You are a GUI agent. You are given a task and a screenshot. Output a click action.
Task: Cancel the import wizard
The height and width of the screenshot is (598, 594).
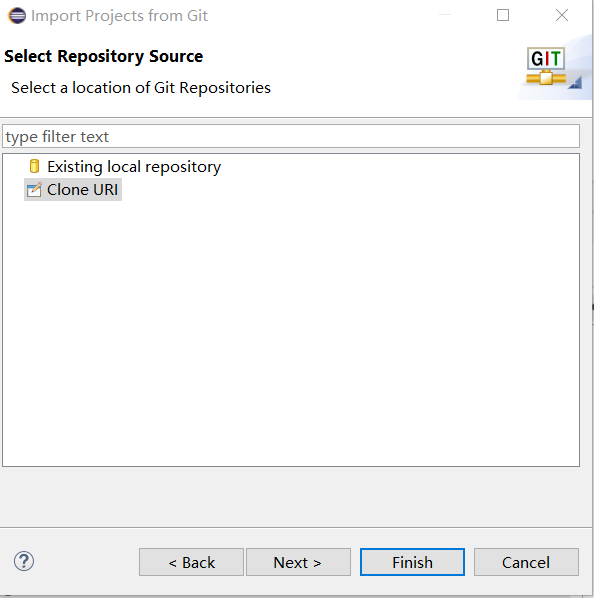point(526,562)
